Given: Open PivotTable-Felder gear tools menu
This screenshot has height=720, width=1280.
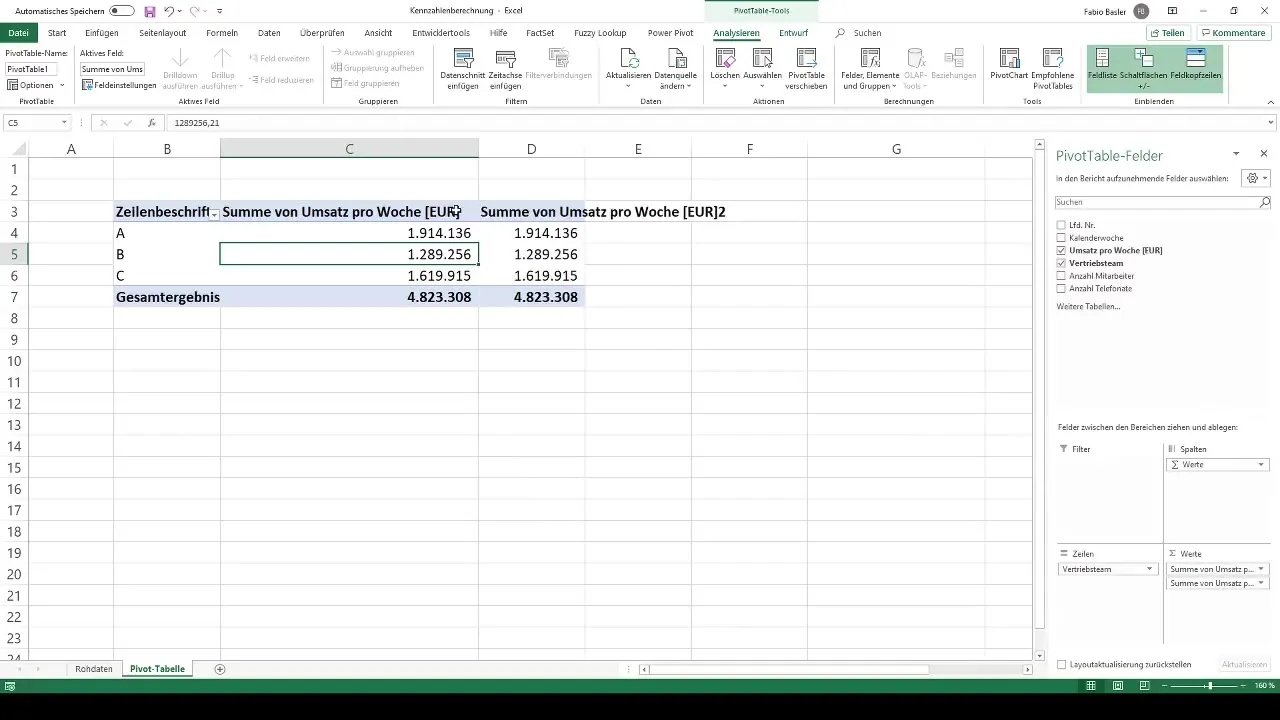Looking at the screenshot, I should coord(1254,178).
